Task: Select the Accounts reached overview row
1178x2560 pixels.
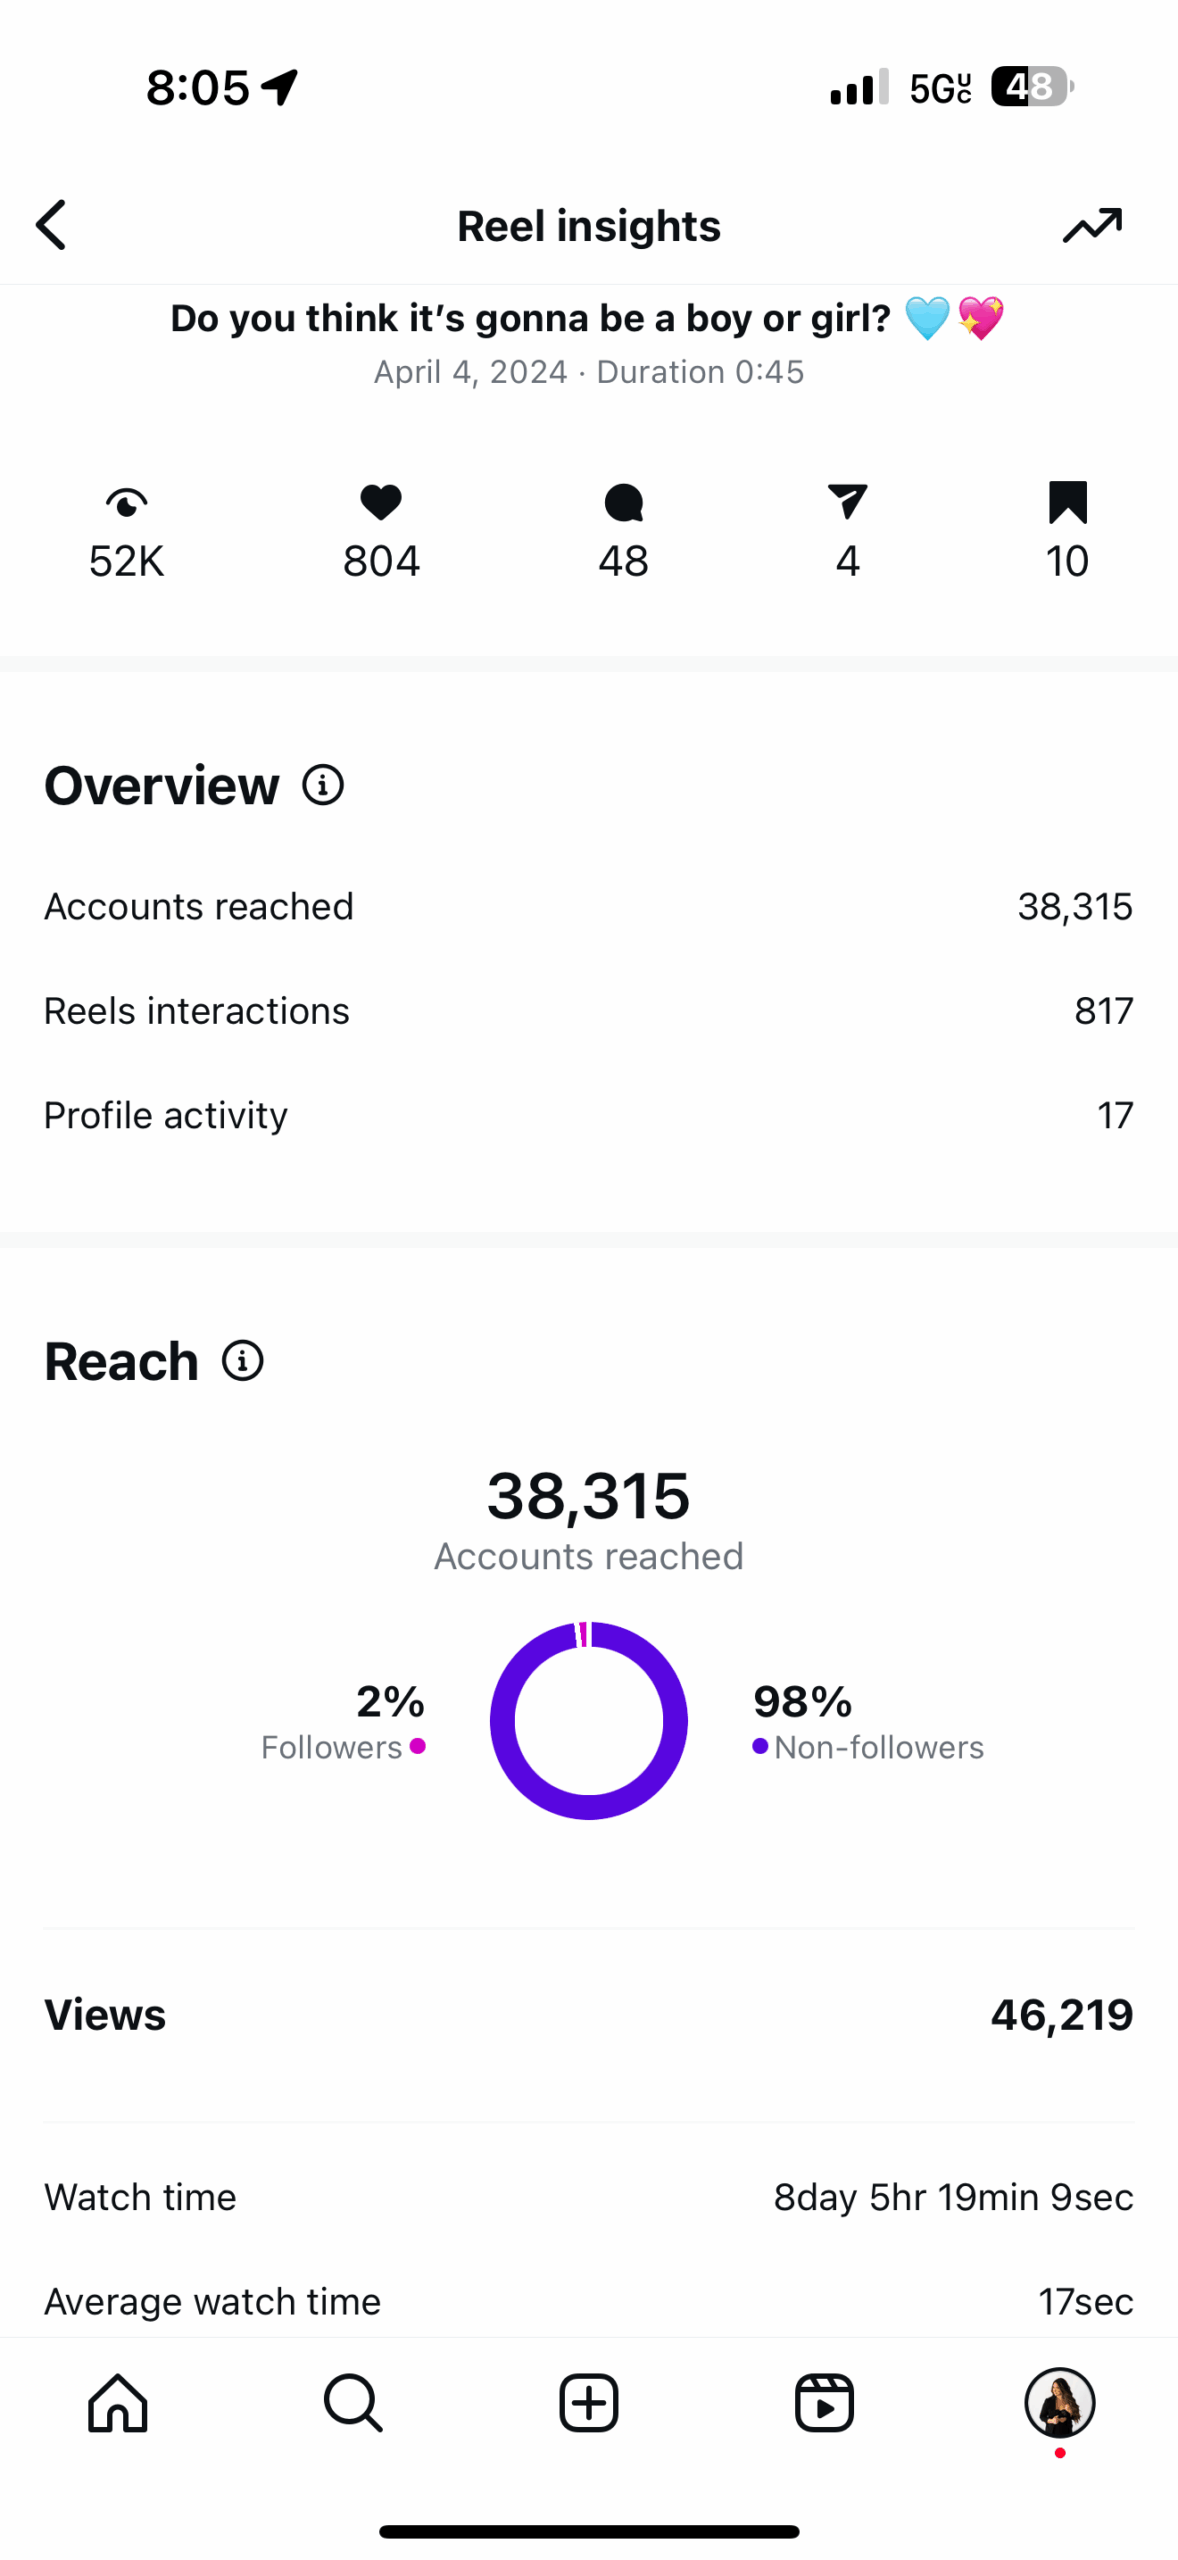Action: tap(589, 907)
